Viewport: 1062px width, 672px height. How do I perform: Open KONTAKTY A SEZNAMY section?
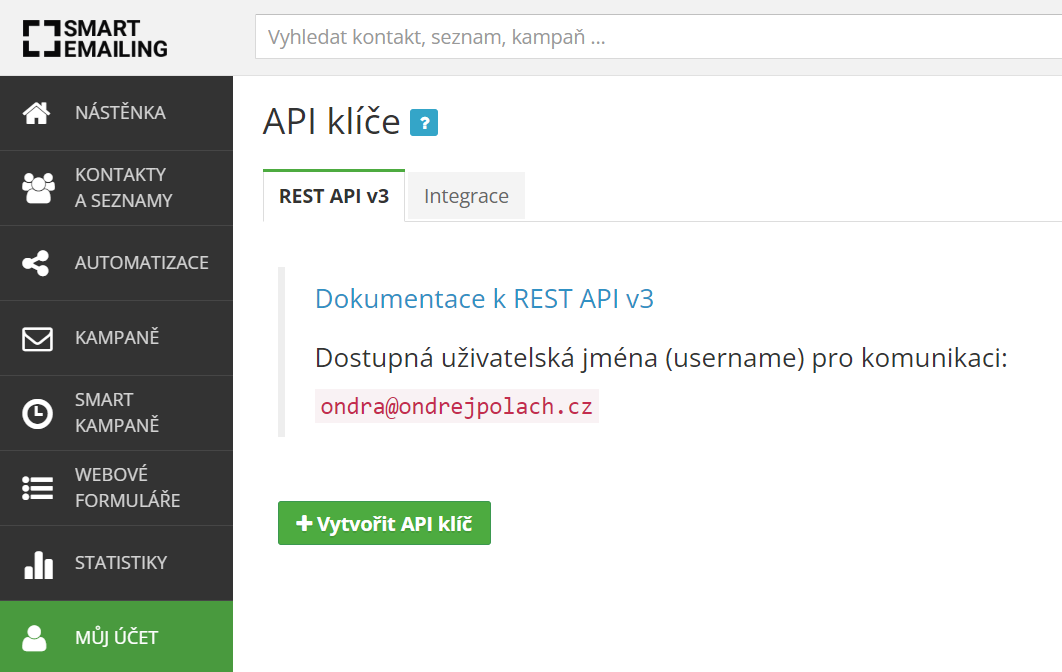(116, 188)
